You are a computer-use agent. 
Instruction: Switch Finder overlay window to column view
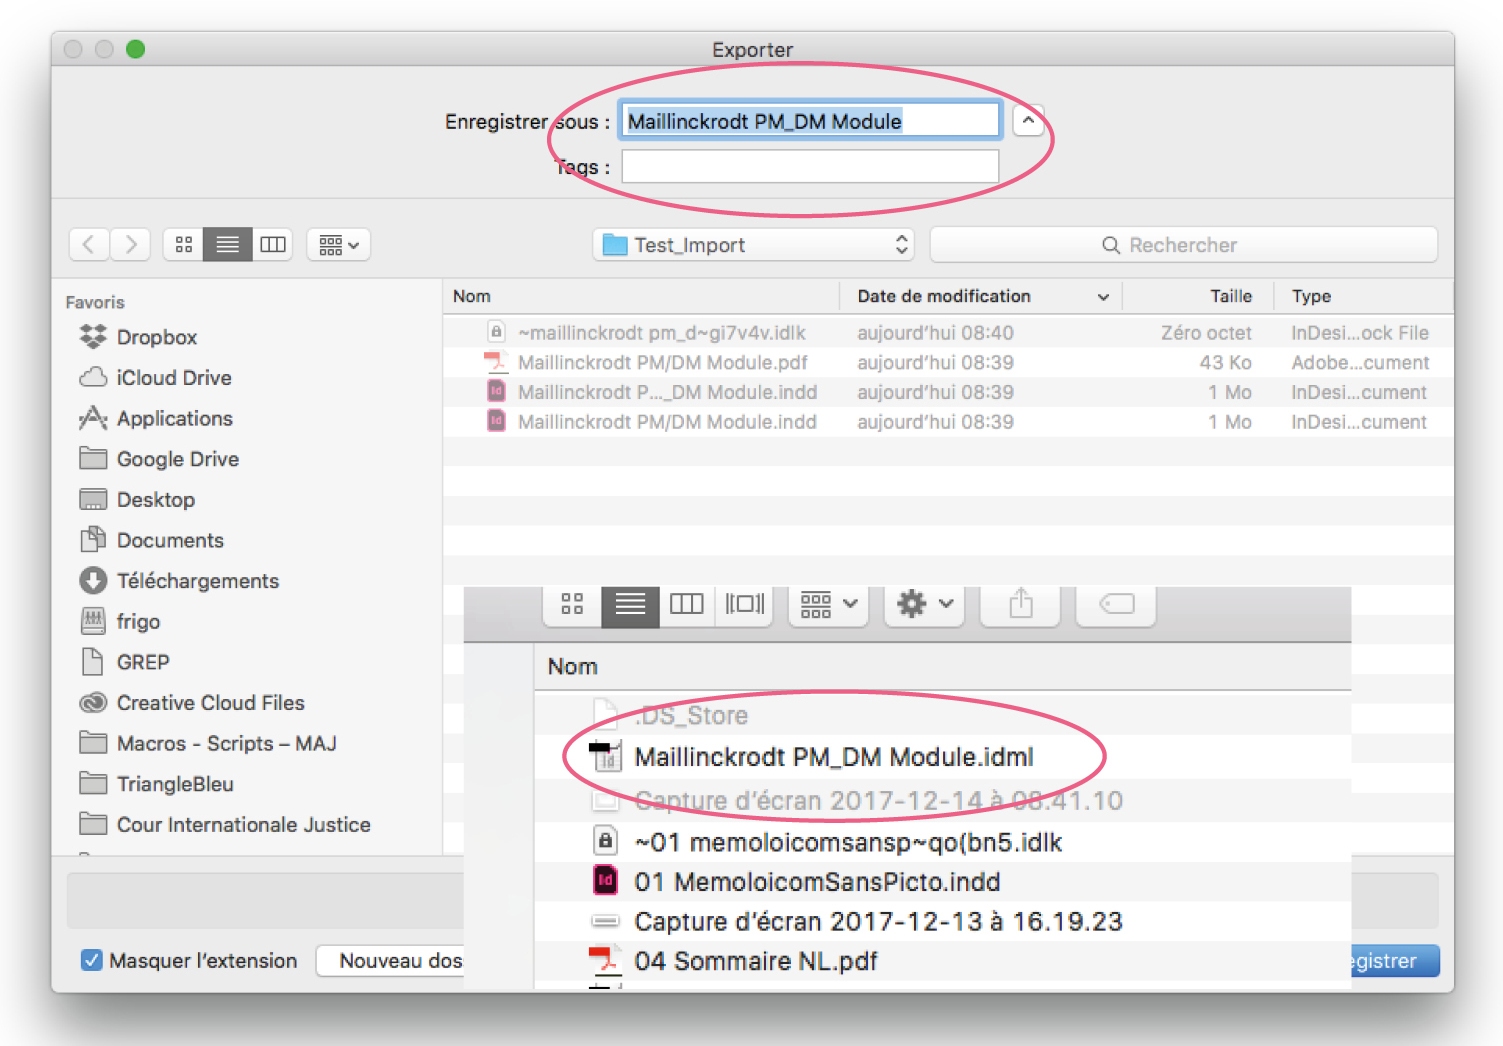click(x=687, y=604)
